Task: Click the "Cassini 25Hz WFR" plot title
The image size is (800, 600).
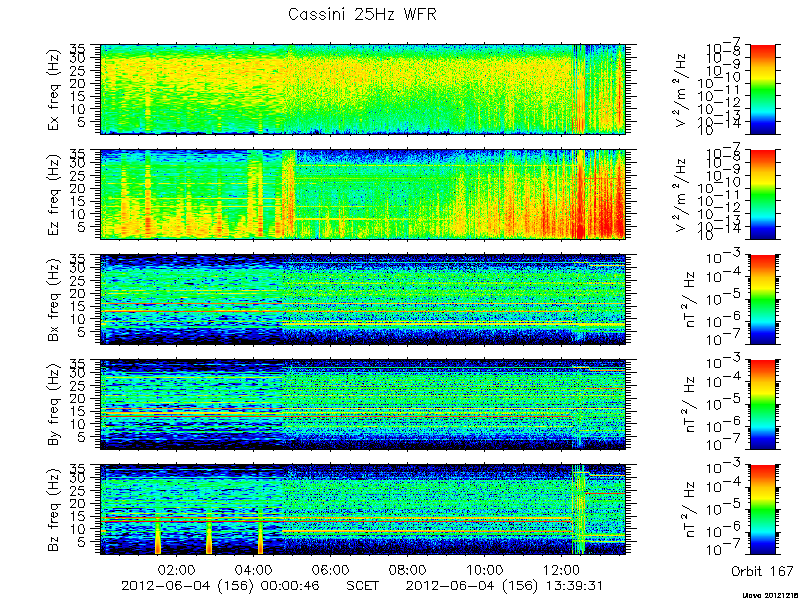Action: (x=362, y=14)
